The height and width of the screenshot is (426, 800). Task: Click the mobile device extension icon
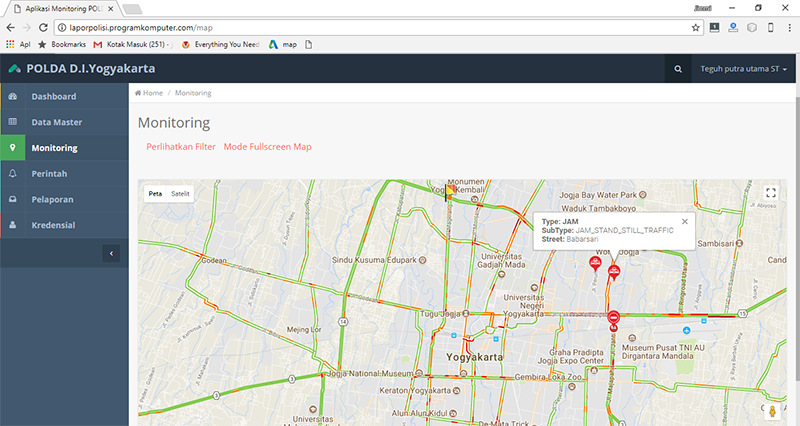pyautogui.click(x=770, y=28)
